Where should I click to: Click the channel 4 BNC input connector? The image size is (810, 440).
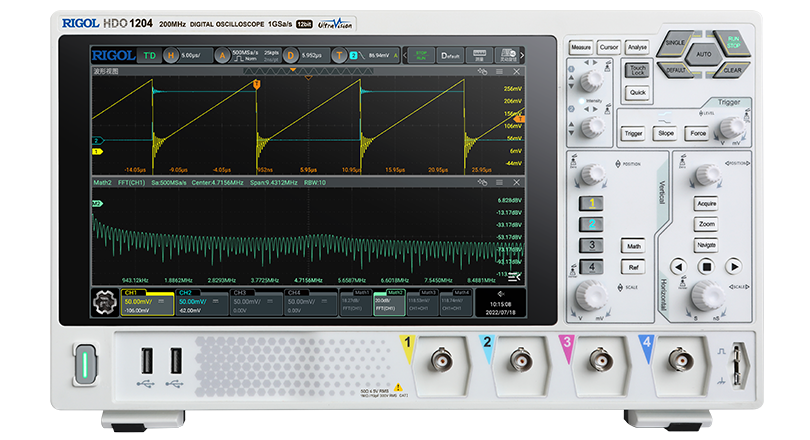(x=680, y=360)
